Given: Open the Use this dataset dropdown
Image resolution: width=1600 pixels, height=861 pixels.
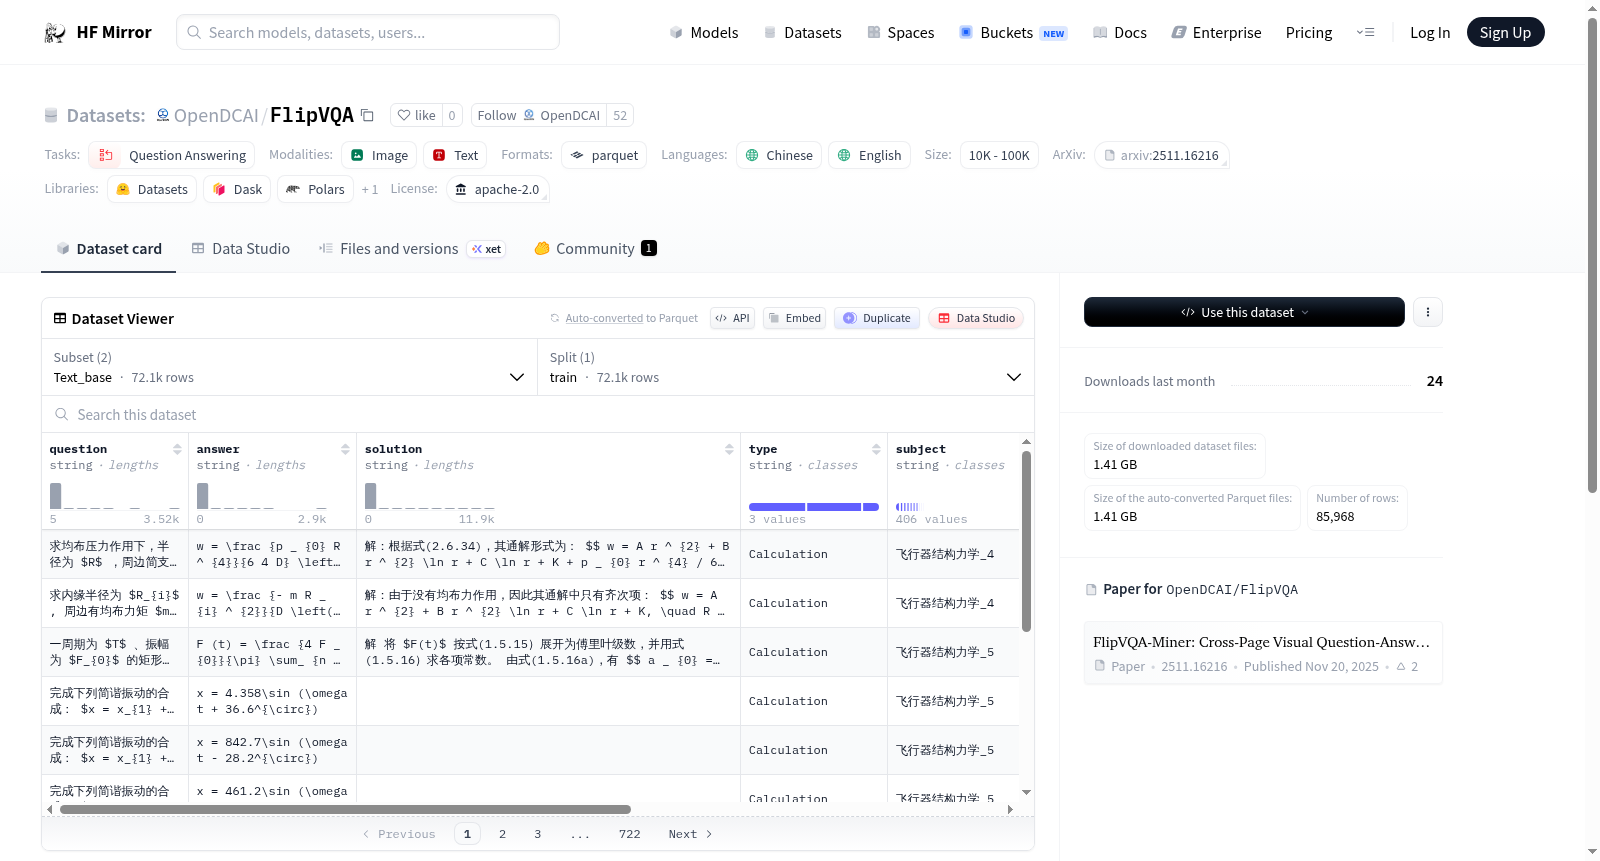Looking at the screenshot, I should pyautogui.click(x=1244, y=312).
